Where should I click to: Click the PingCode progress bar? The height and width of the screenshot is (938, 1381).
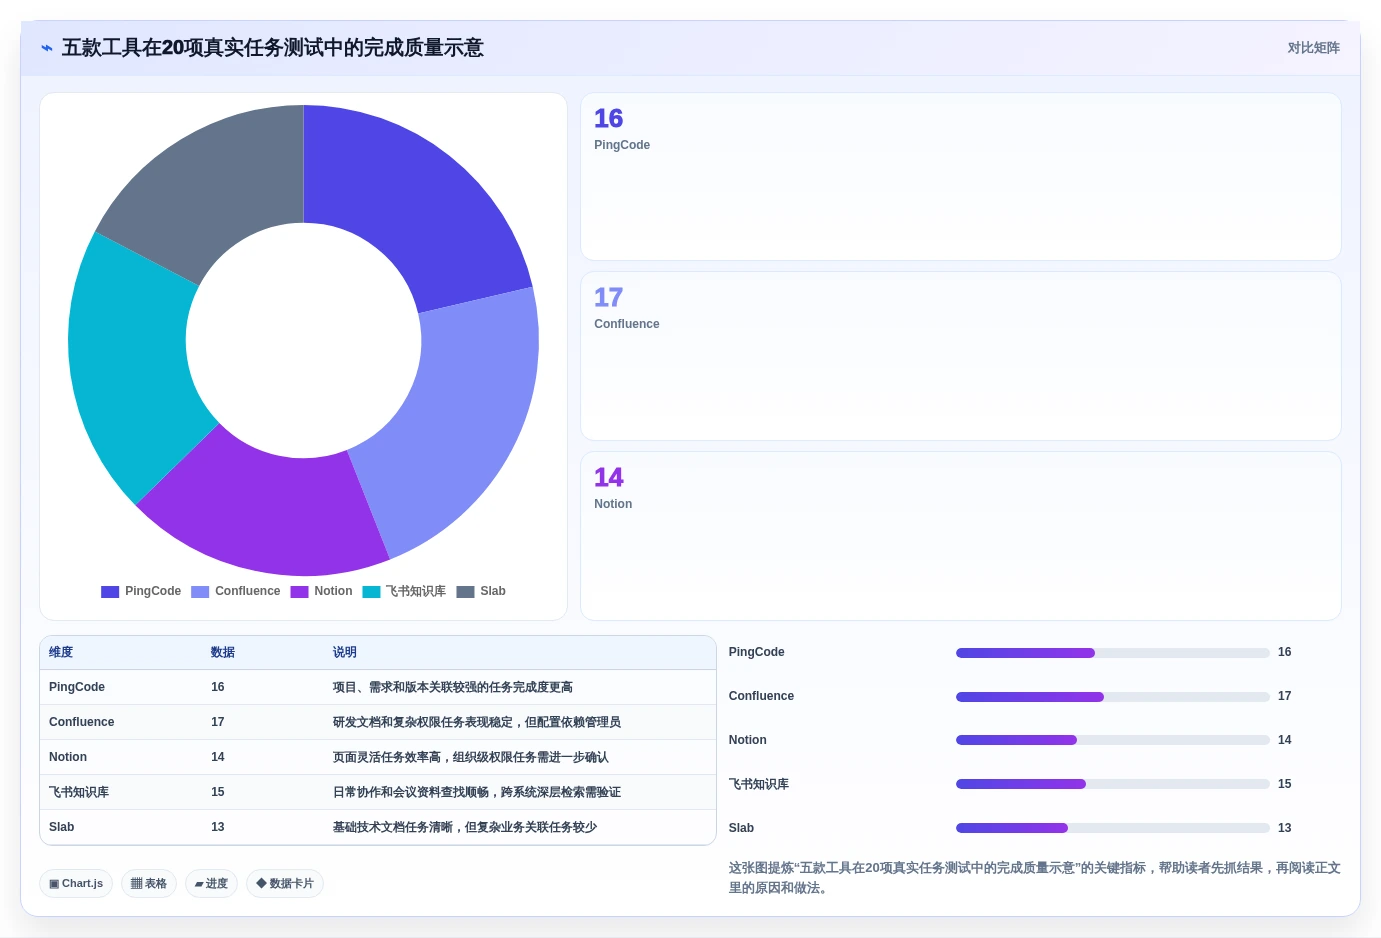1113,653
